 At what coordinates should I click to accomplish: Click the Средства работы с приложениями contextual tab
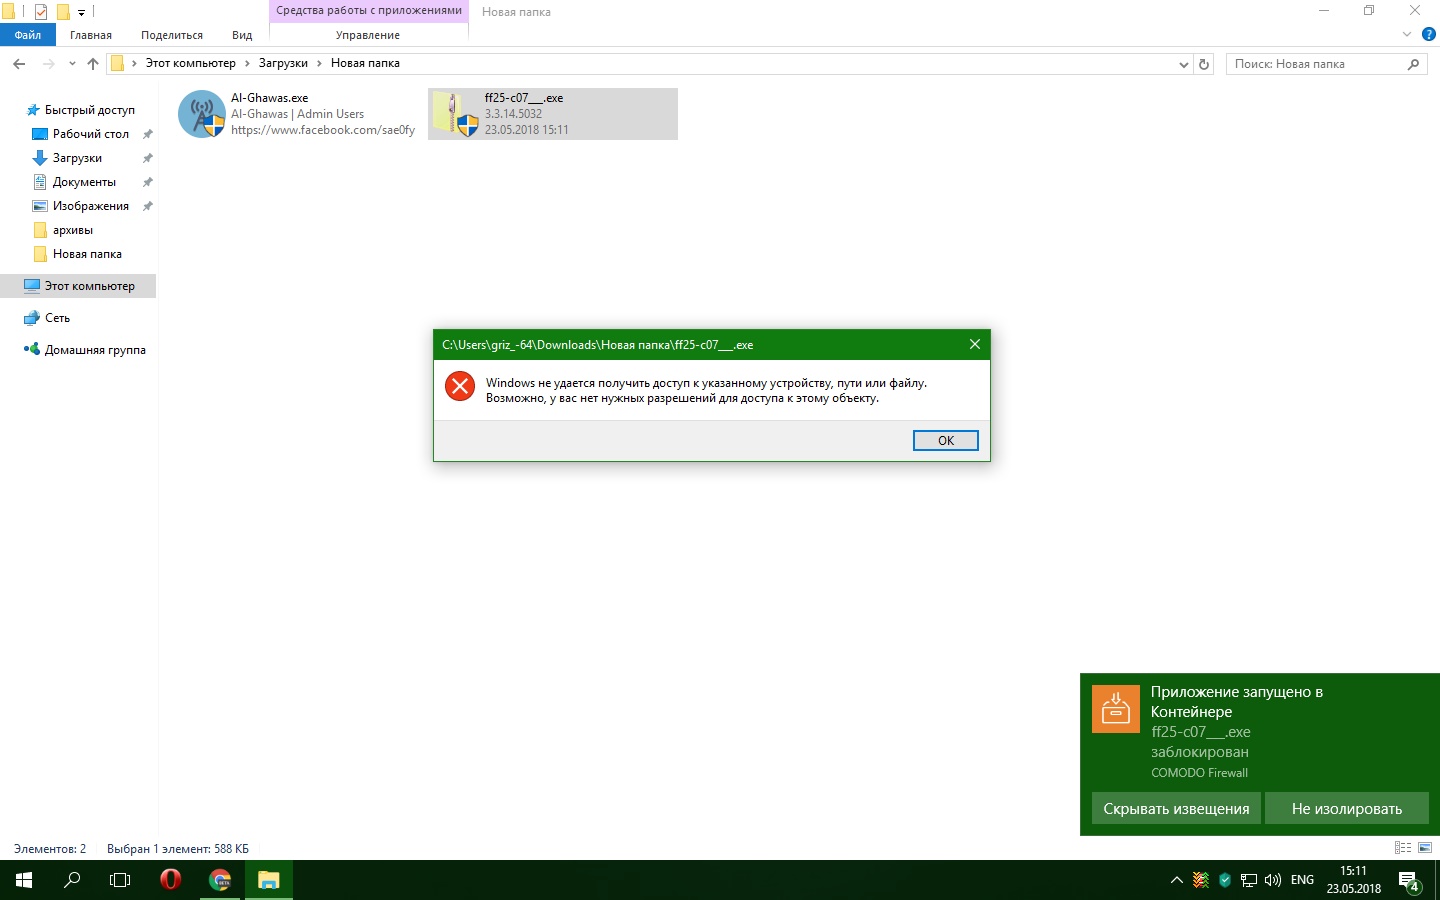pyautogui.click(x=368, y=11)
